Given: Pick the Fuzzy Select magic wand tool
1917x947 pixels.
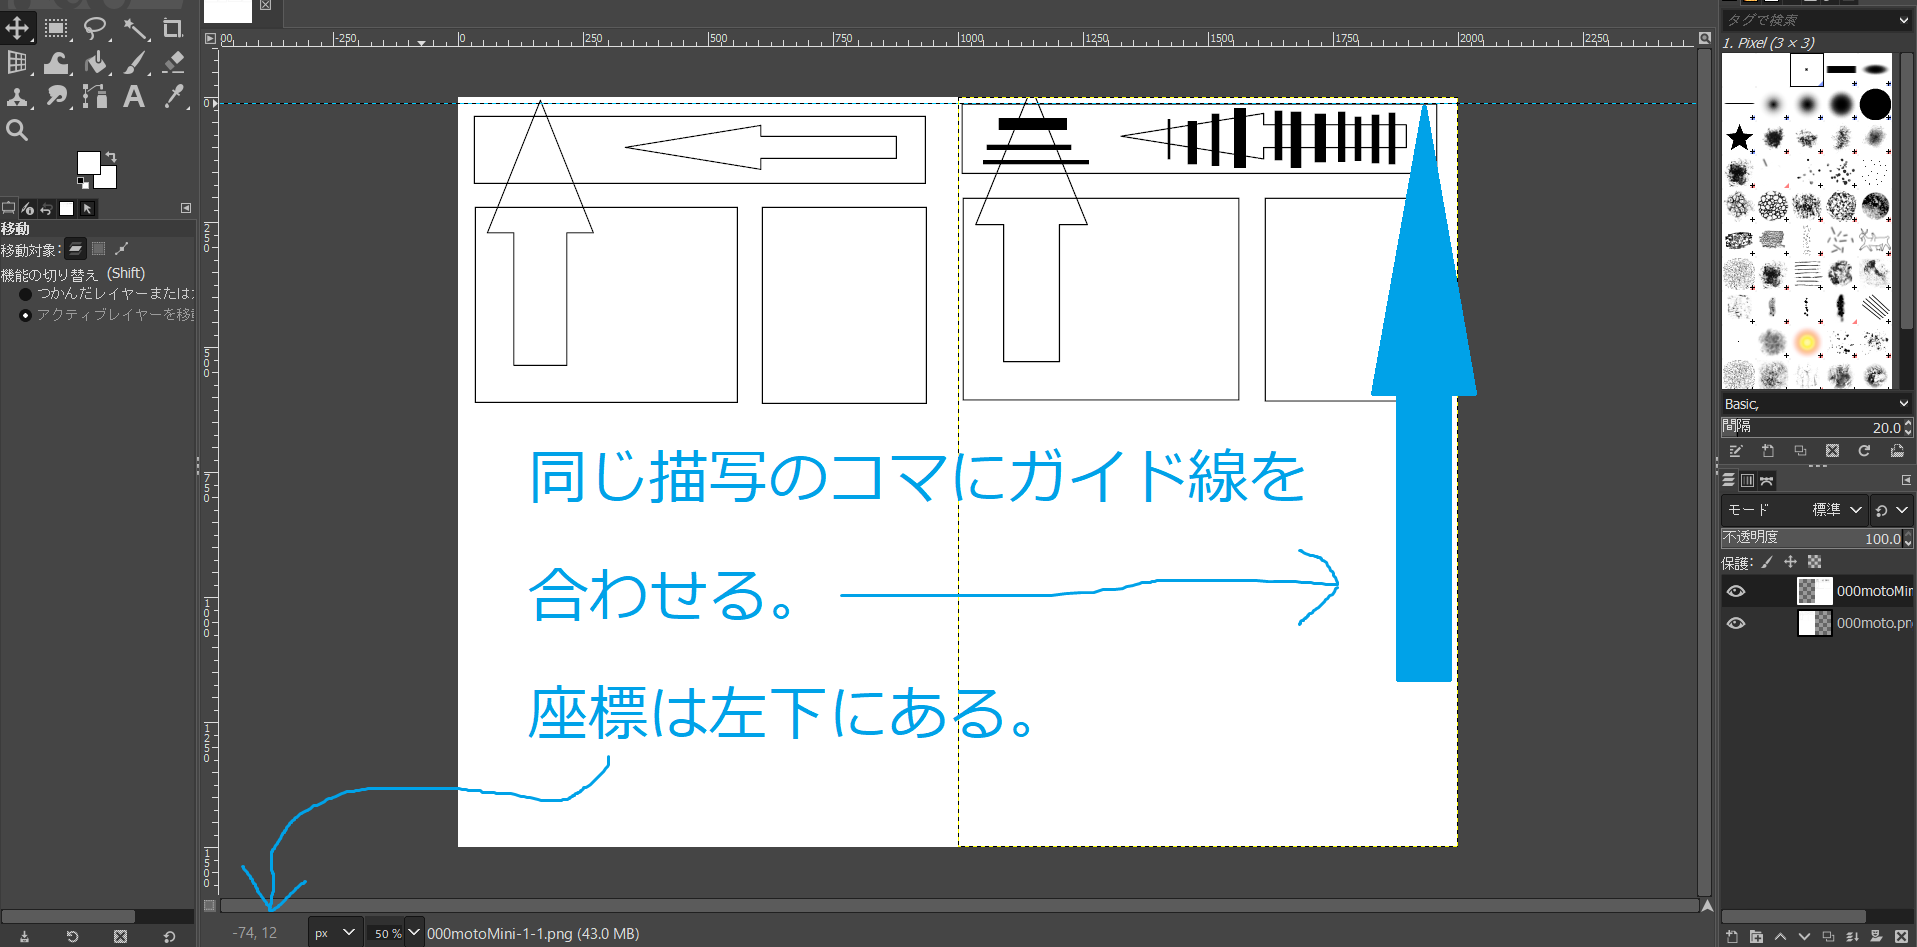Looking at the screenshot, I should pos(135,29).
